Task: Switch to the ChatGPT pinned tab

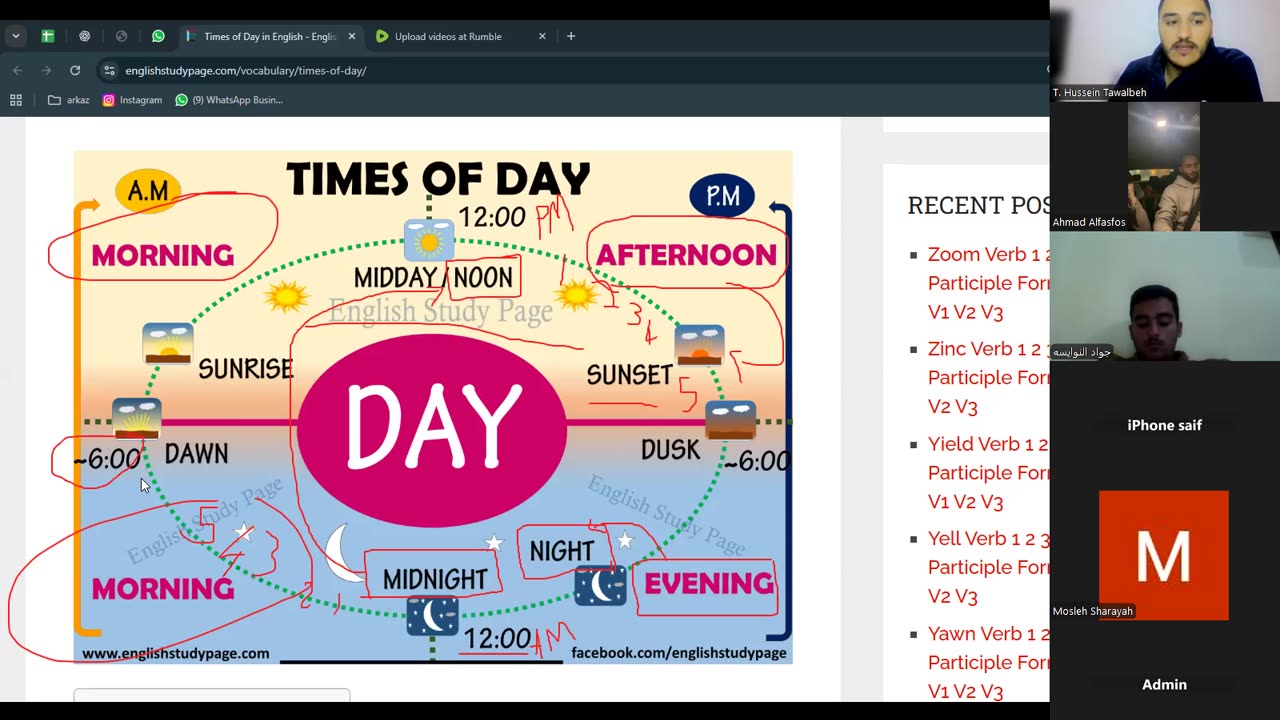Action: pos(84,36)
